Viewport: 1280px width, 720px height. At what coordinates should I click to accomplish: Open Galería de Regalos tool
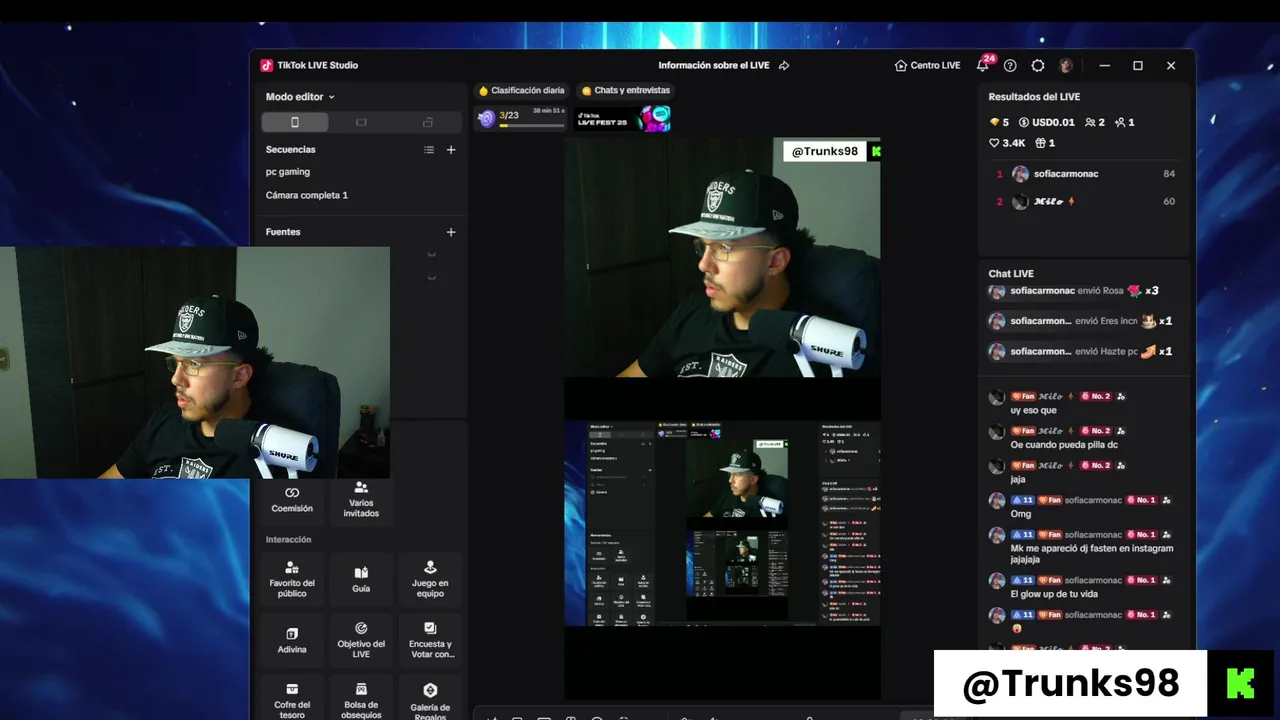click(x=430, y=700)
